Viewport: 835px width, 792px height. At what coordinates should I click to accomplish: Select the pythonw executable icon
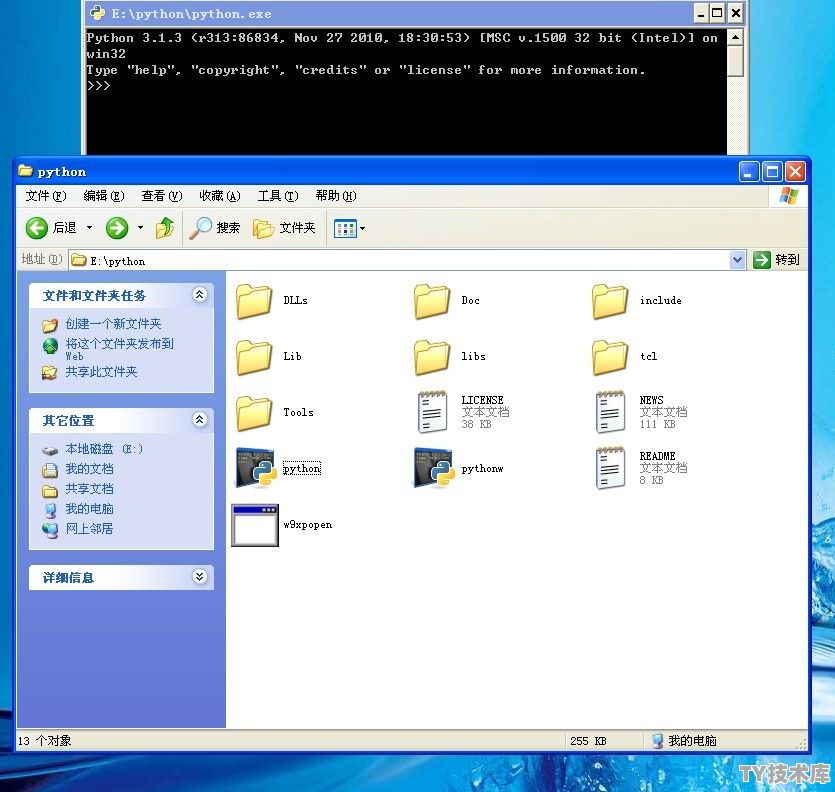tap(434, 468)
